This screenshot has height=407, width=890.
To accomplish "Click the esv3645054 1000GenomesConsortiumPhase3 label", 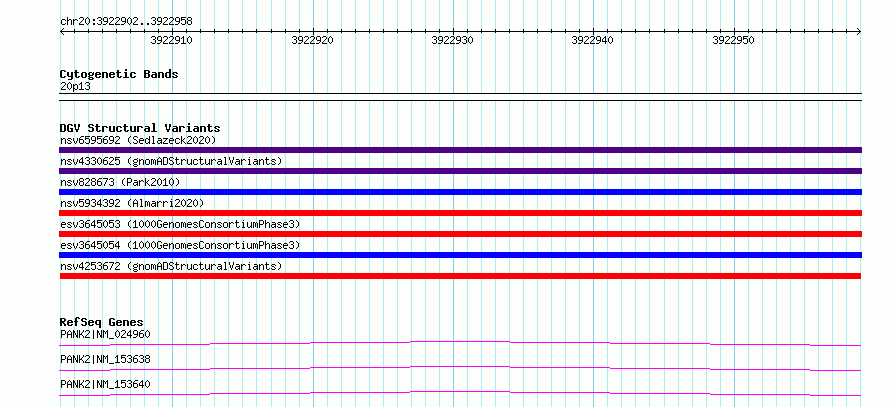I will click(180, 245).
